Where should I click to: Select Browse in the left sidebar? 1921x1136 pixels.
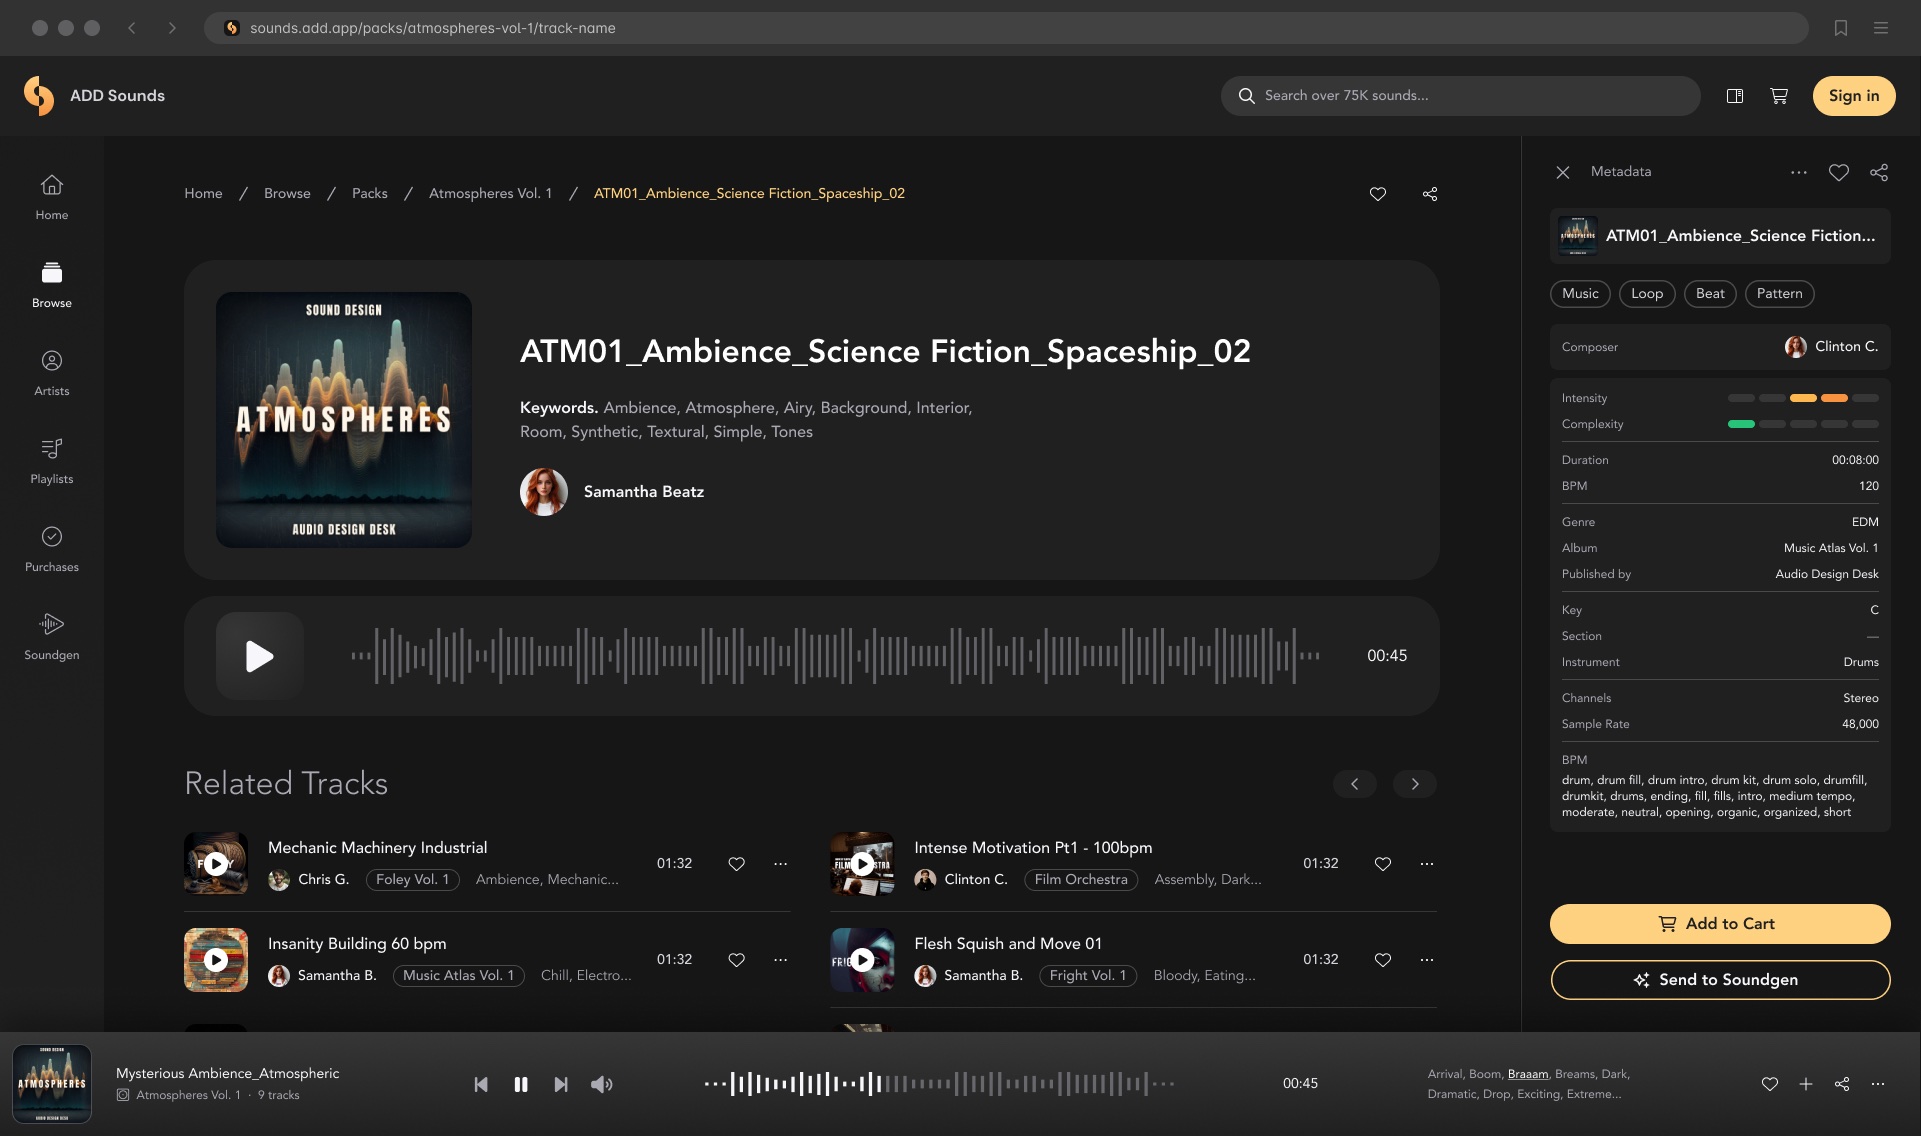point(51,284)
